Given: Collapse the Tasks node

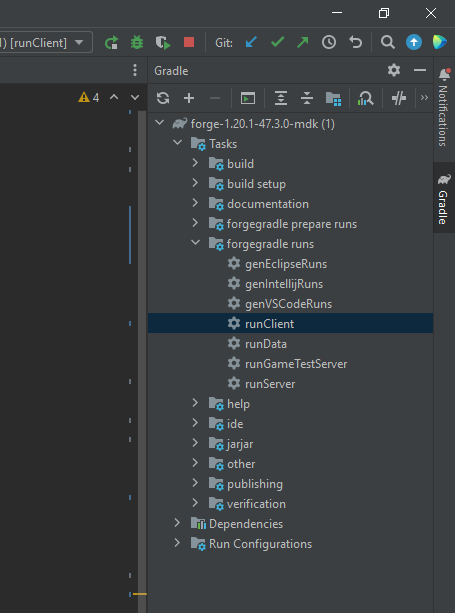Looking at the screenshot, I should [177, 143].
